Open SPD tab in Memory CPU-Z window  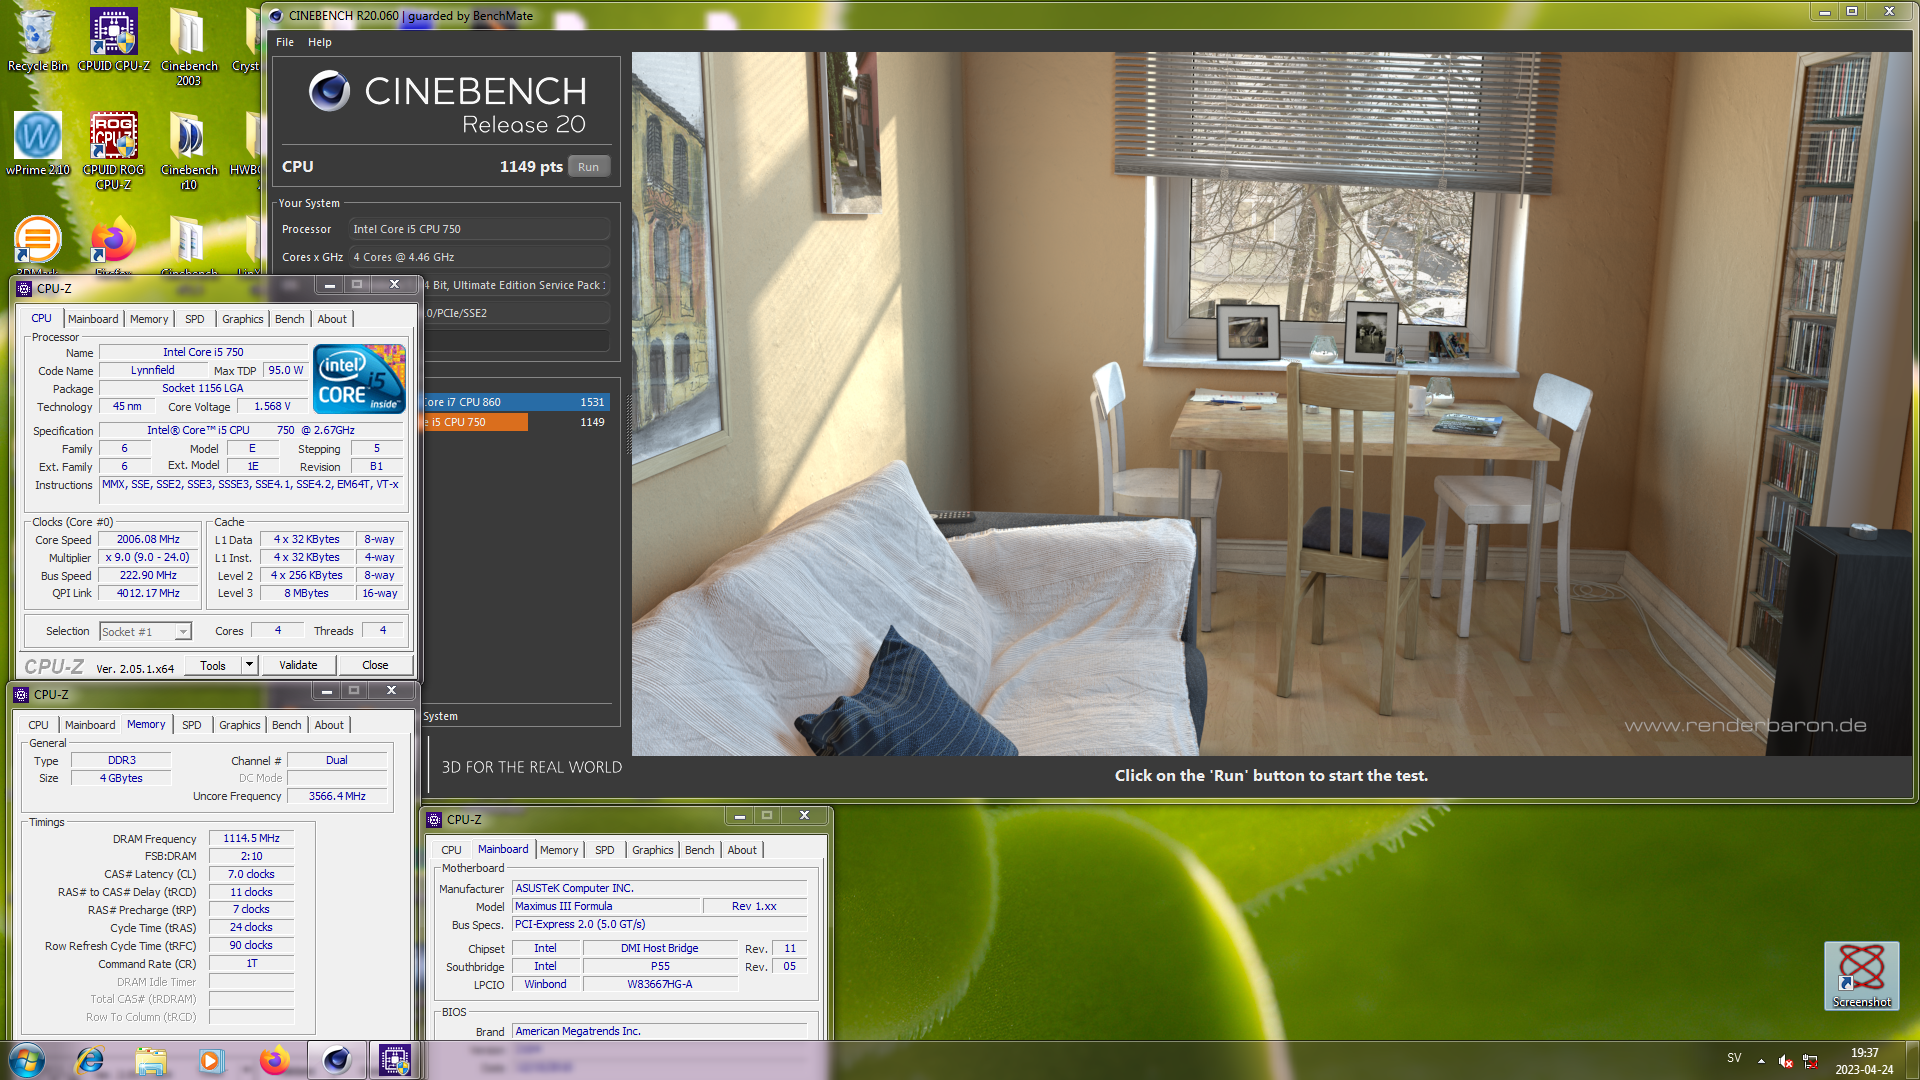coord(192,725)
